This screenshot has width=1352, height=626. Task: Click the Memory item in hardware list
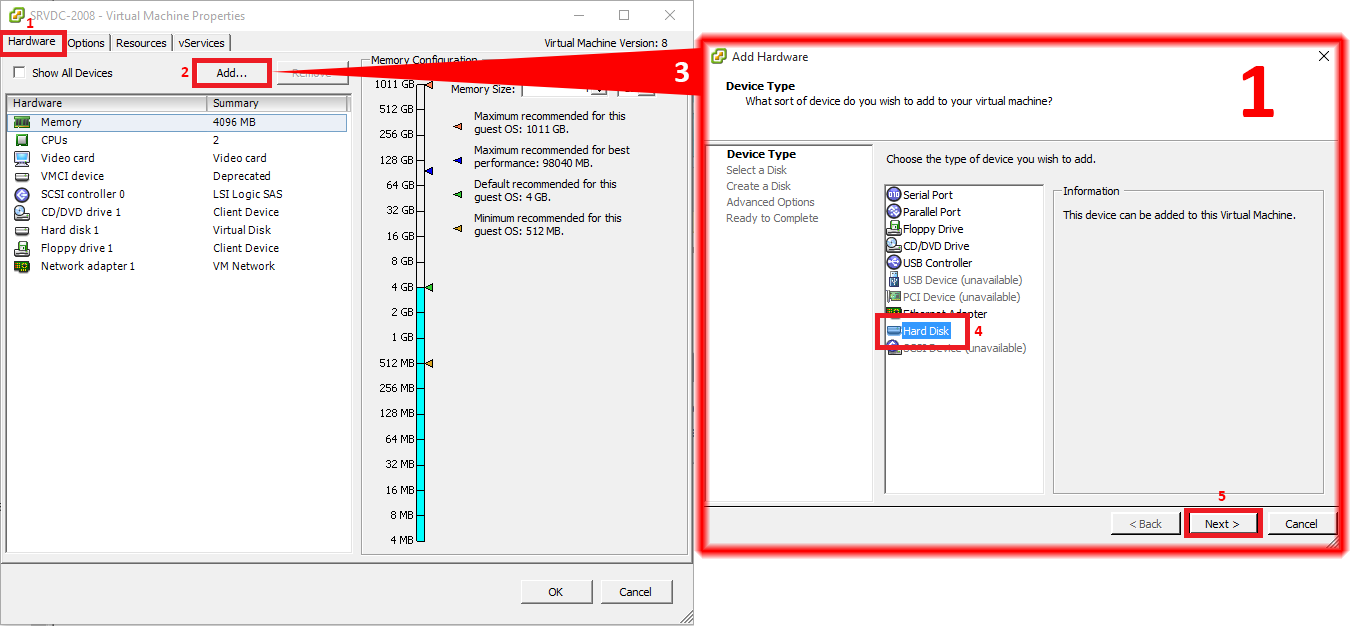60,121
